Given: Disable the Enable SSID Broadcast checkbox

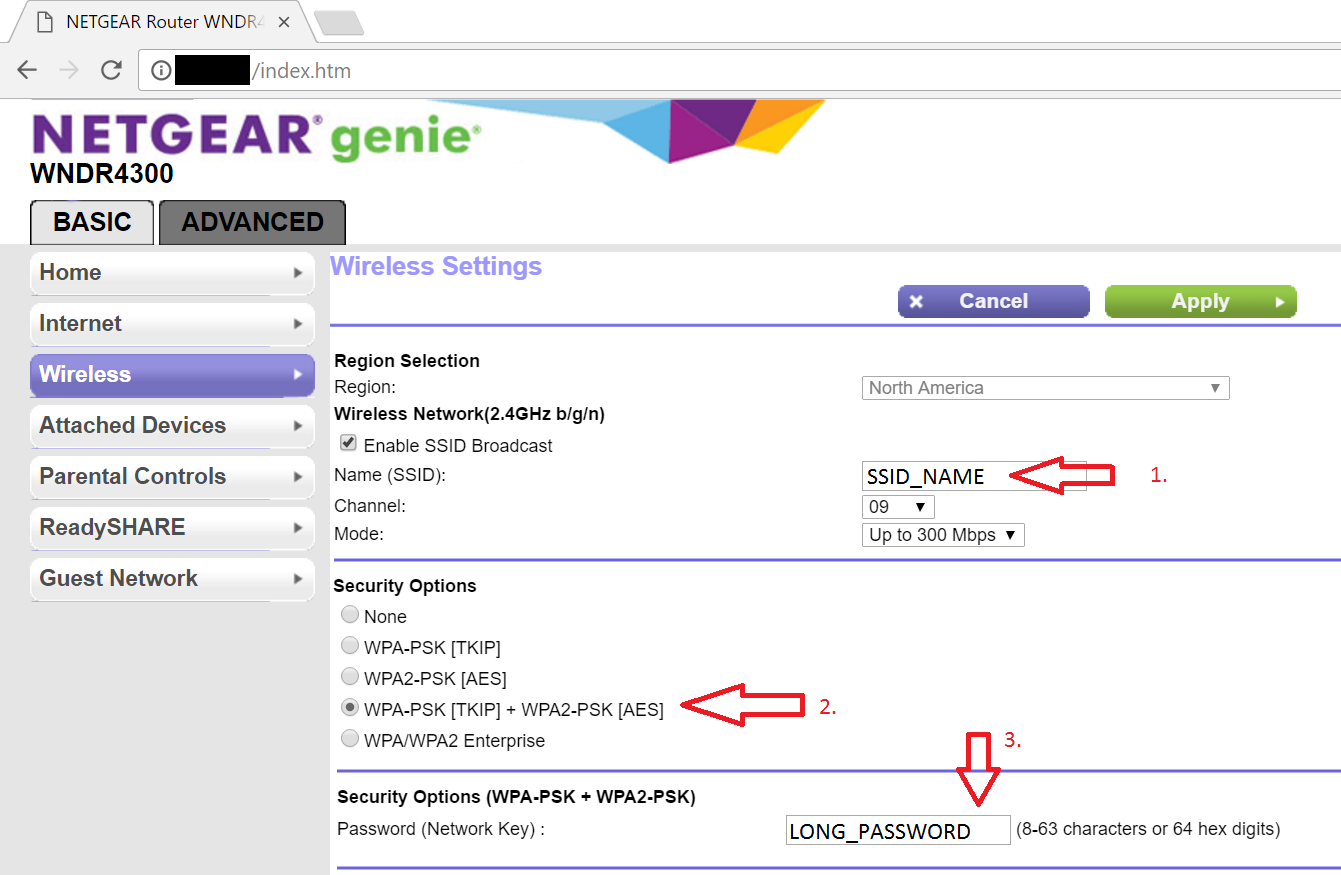Looking at the screenshot, I should pos(349,443).
